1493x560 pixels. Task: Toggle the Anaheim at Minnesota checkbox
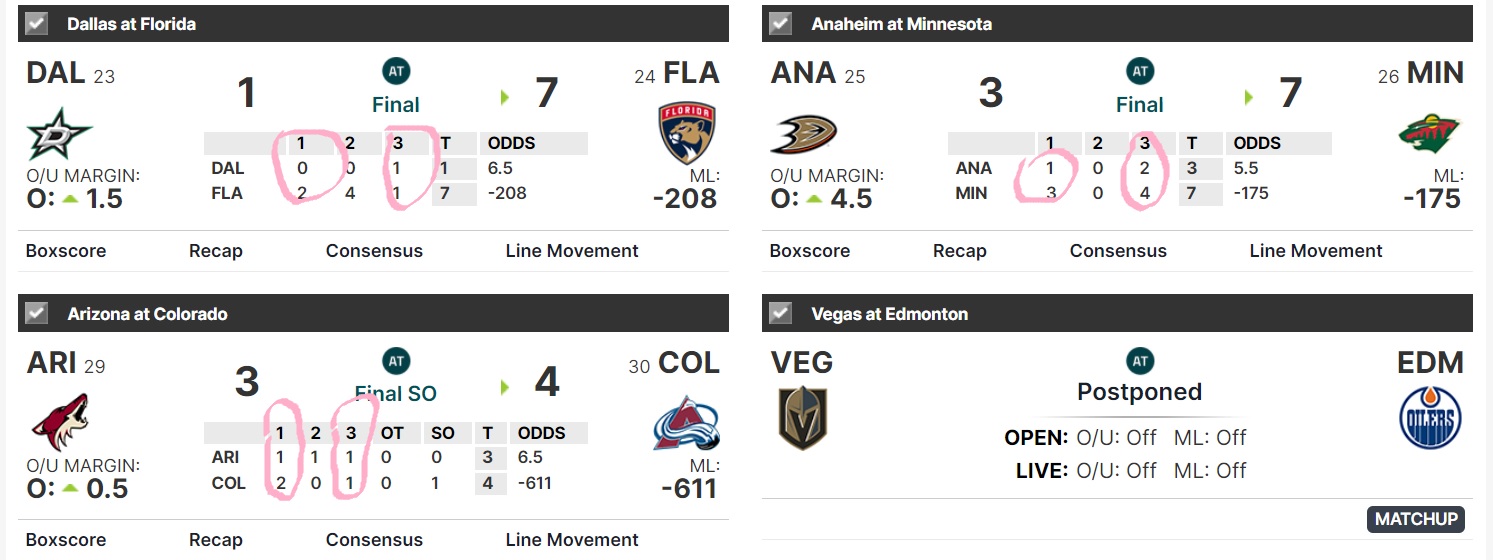781,23
